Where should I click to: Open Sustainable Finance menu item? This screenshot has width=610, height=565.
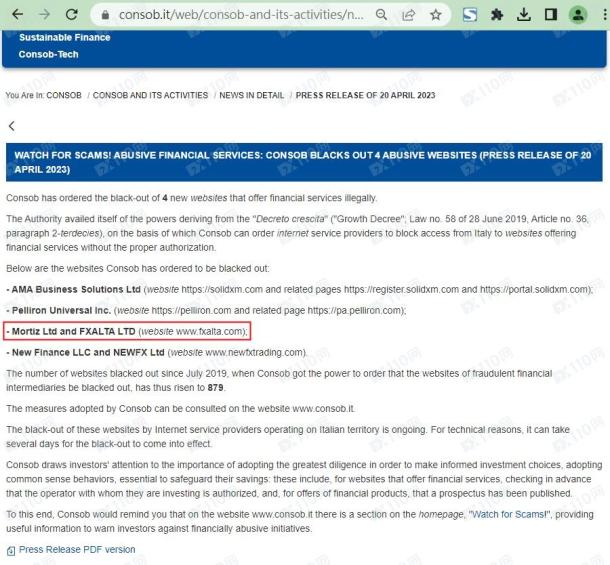click(x=65, y=37)
